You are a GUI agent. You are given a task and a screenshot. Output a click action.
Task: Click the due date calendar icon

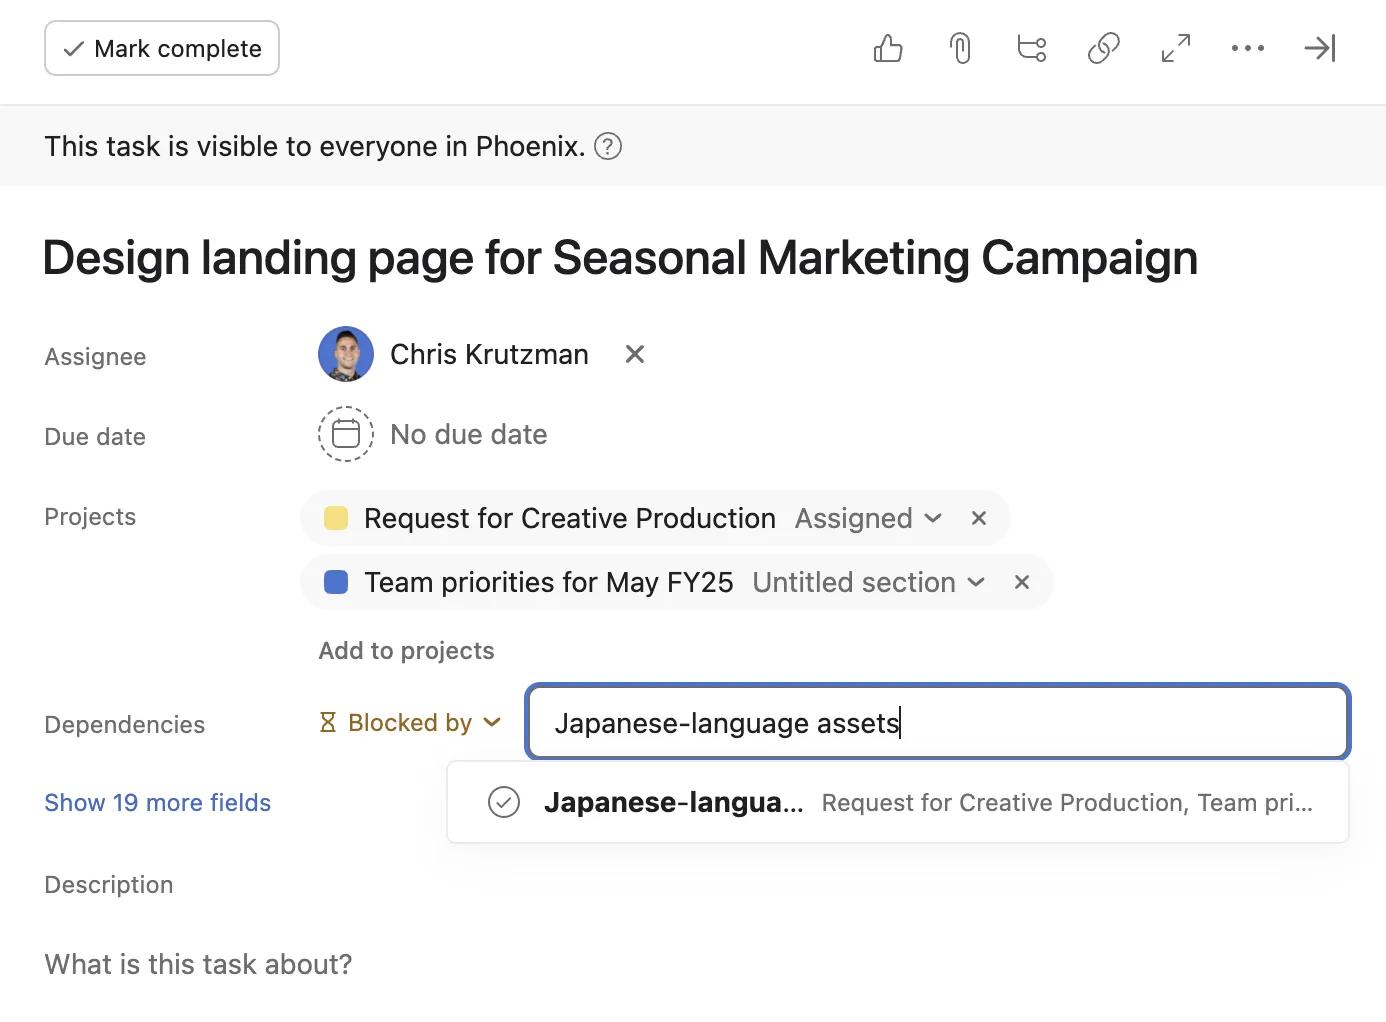pos(346,434)
